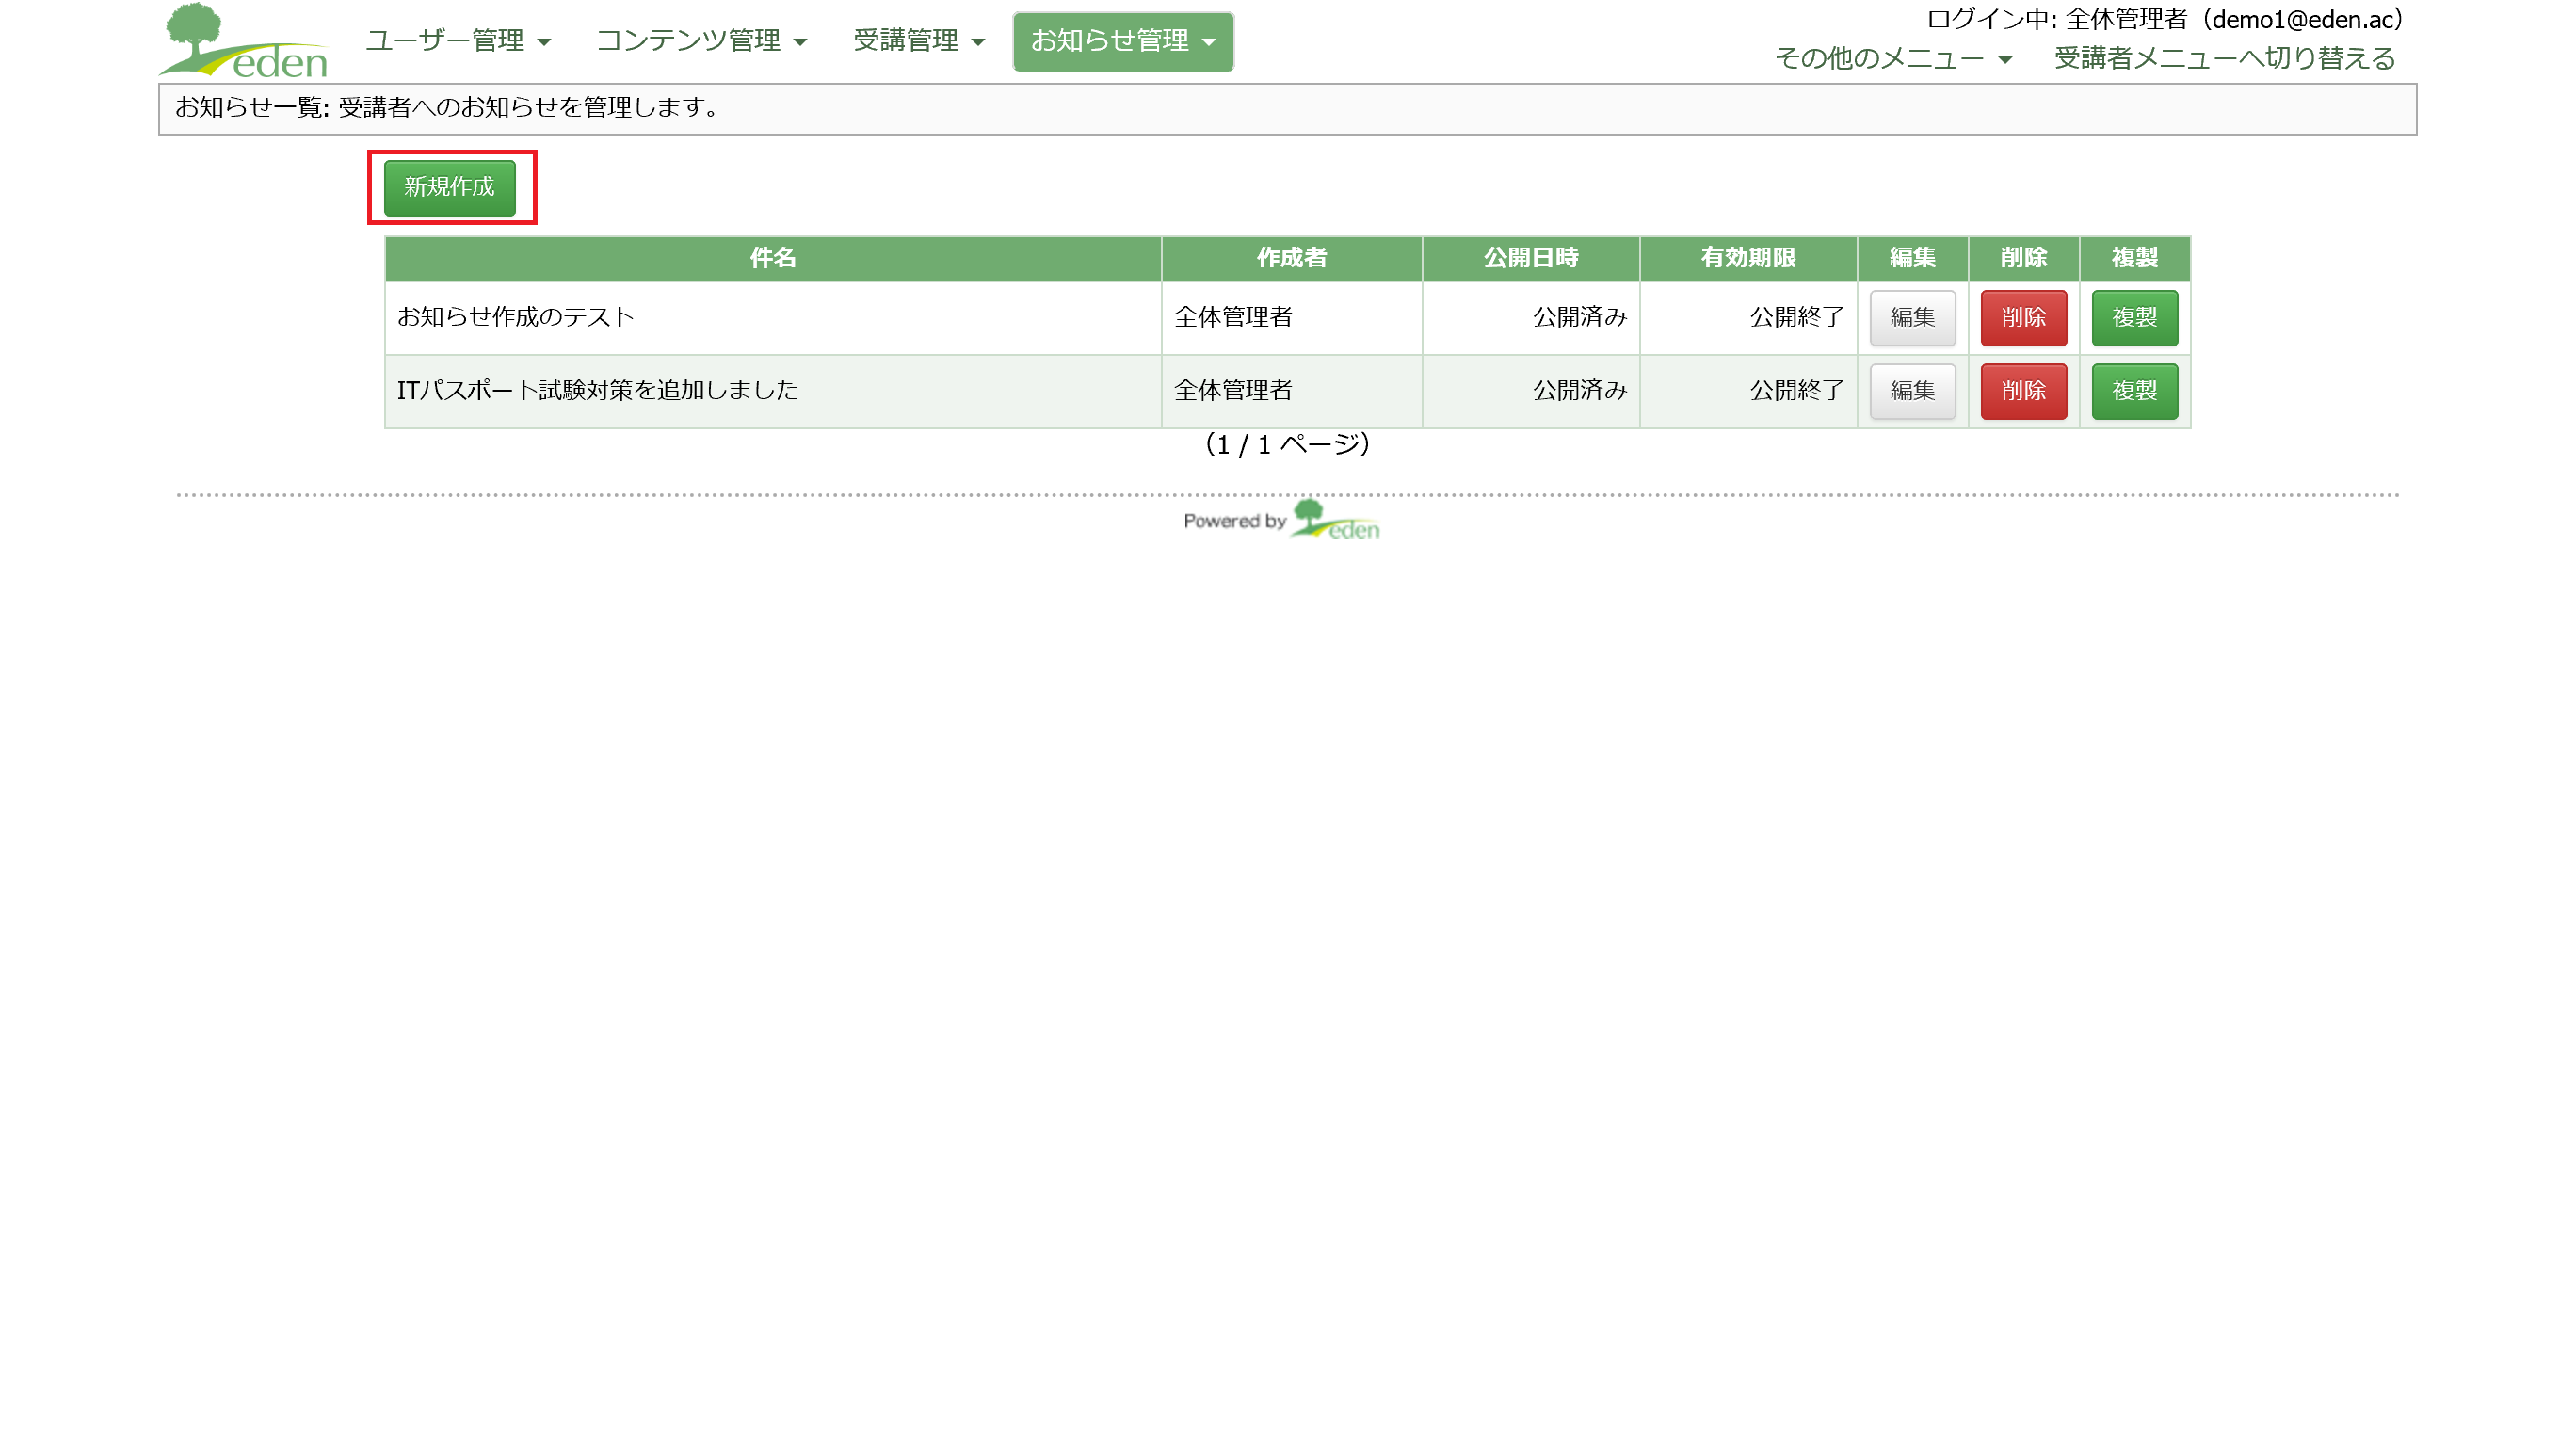The image size is (2576, 1447).
Task: Click 公開終了 in お知らせ作成のテスト row
Action: 1797,318
